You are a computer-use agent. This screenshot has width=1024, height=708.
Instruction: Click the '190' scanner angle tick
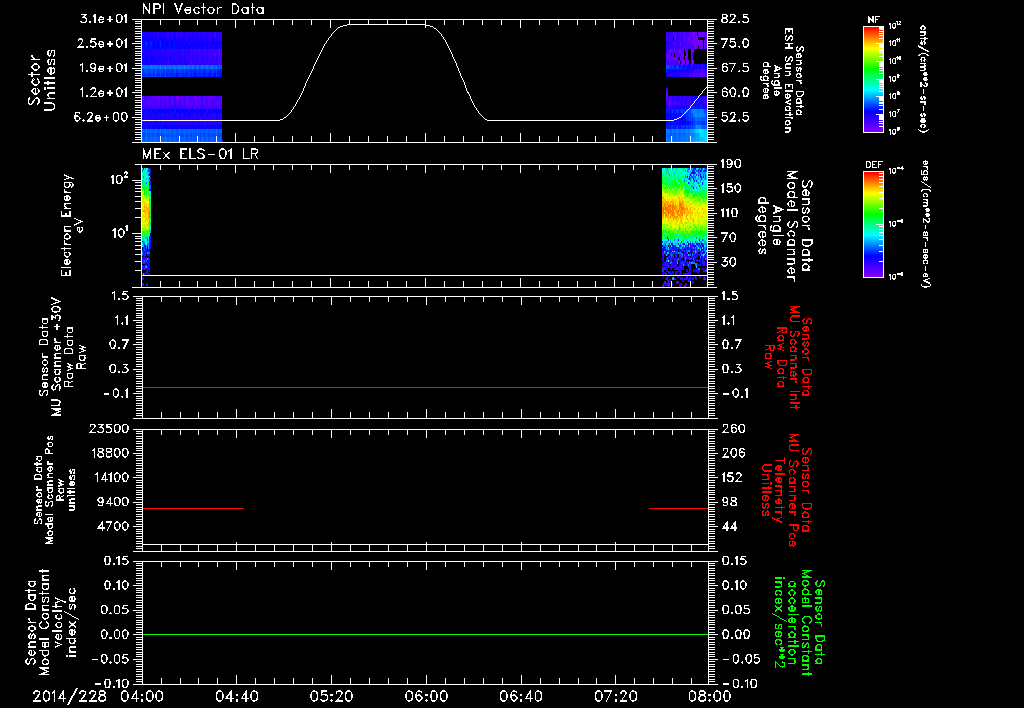[731, 164]
